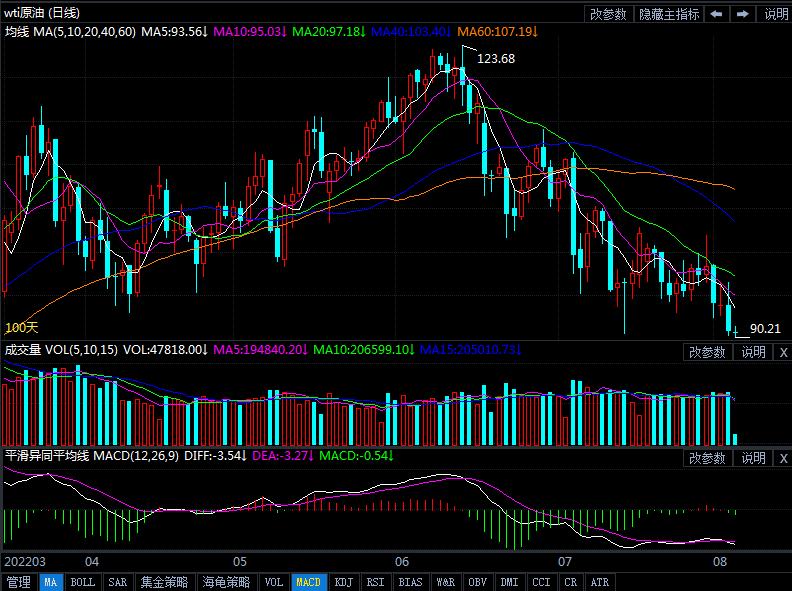Close the MACD panel with its X
Screen dimensions: 792x591
coord(782,458)
